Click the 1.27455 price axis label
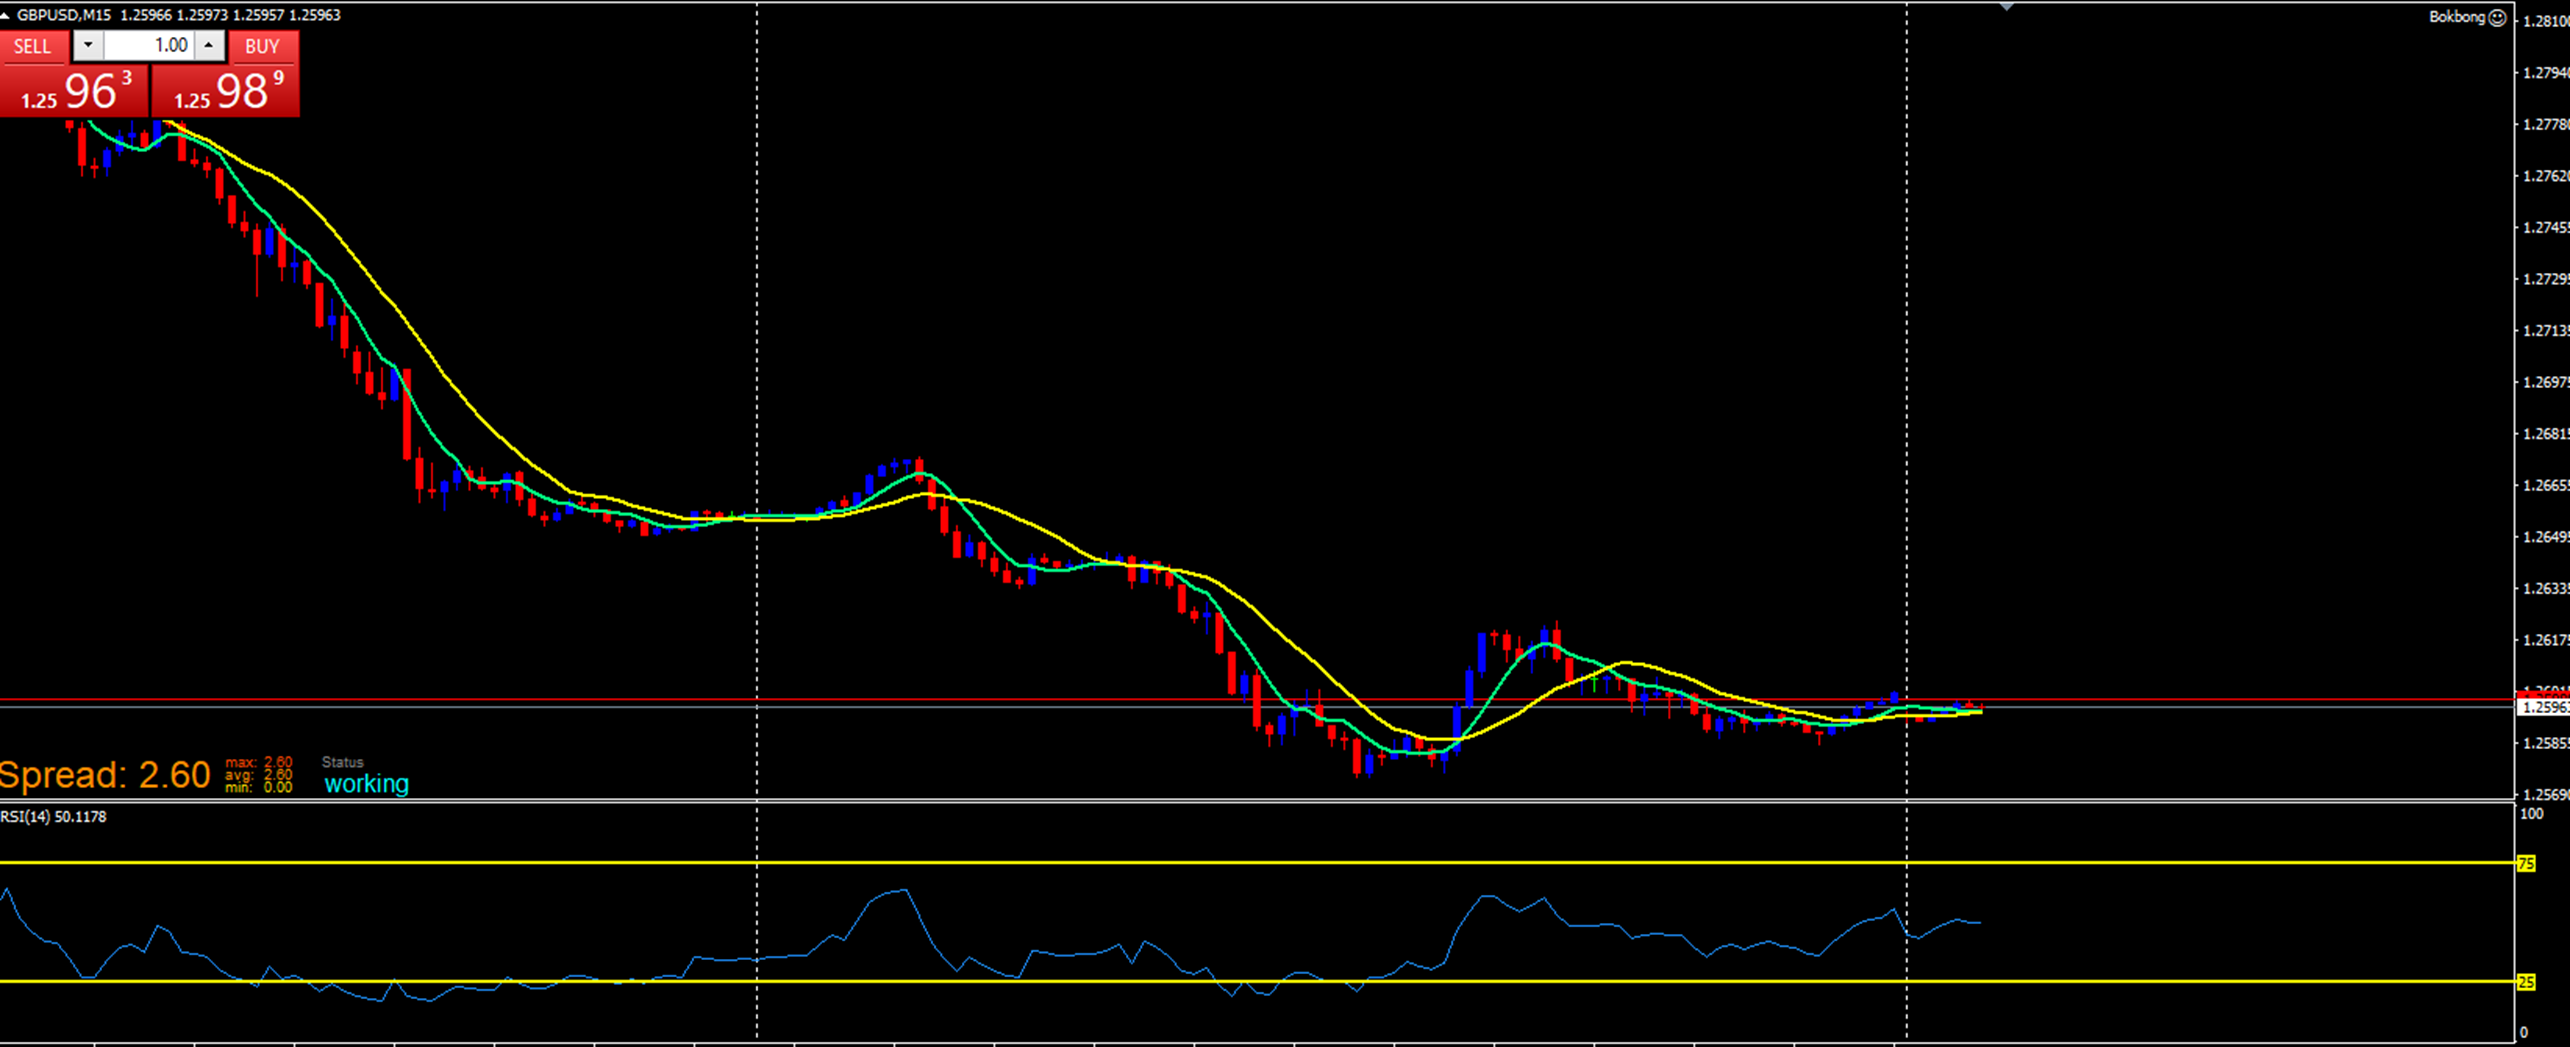Viewport: 2570px width, 1047px height. pos(2546,228)
